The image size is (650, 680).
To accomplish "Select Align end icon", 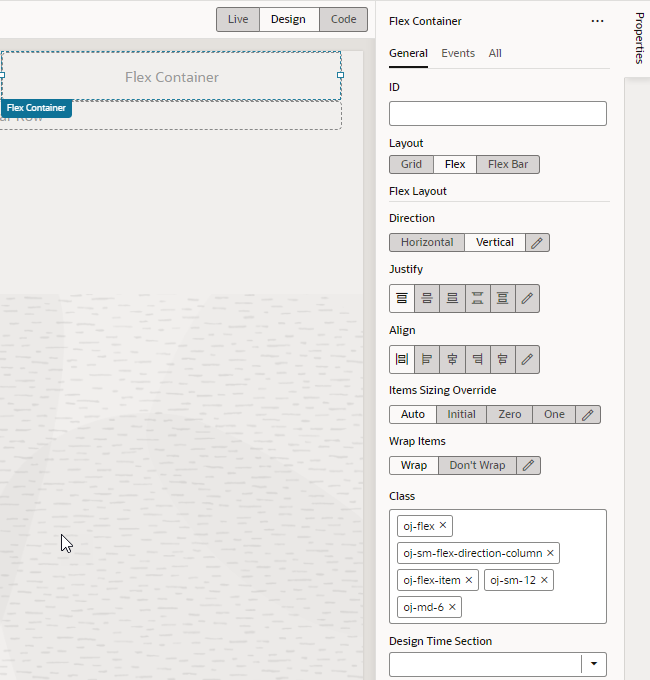I will point(477,359).
